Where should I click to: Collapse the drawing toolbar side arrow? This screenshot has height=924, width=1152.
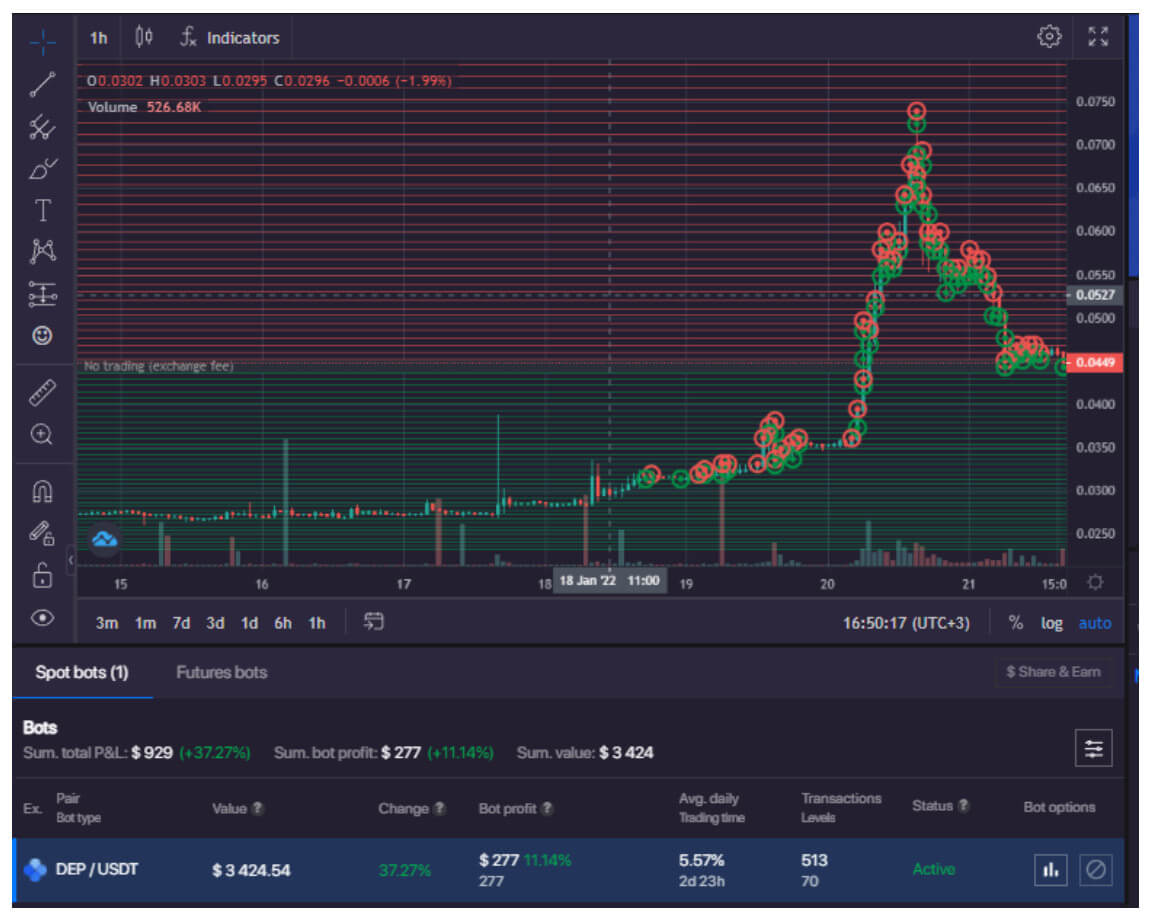(71, 560)
